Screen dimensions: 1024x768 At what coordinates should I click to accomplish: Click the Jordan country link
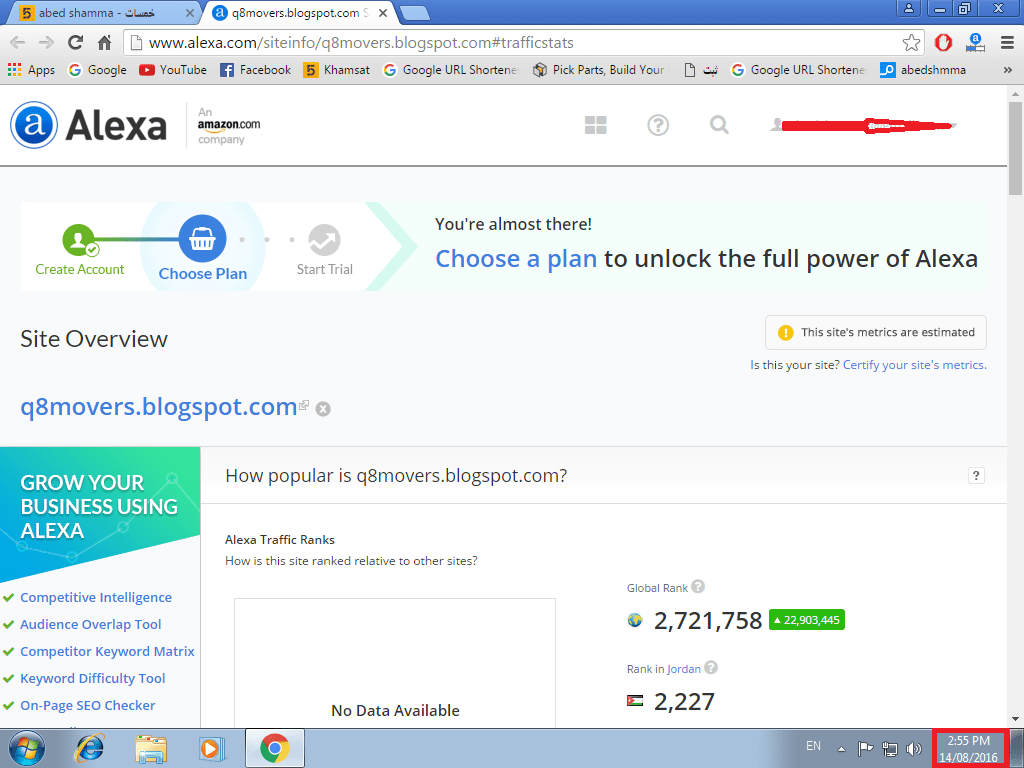tap(684, 669)
